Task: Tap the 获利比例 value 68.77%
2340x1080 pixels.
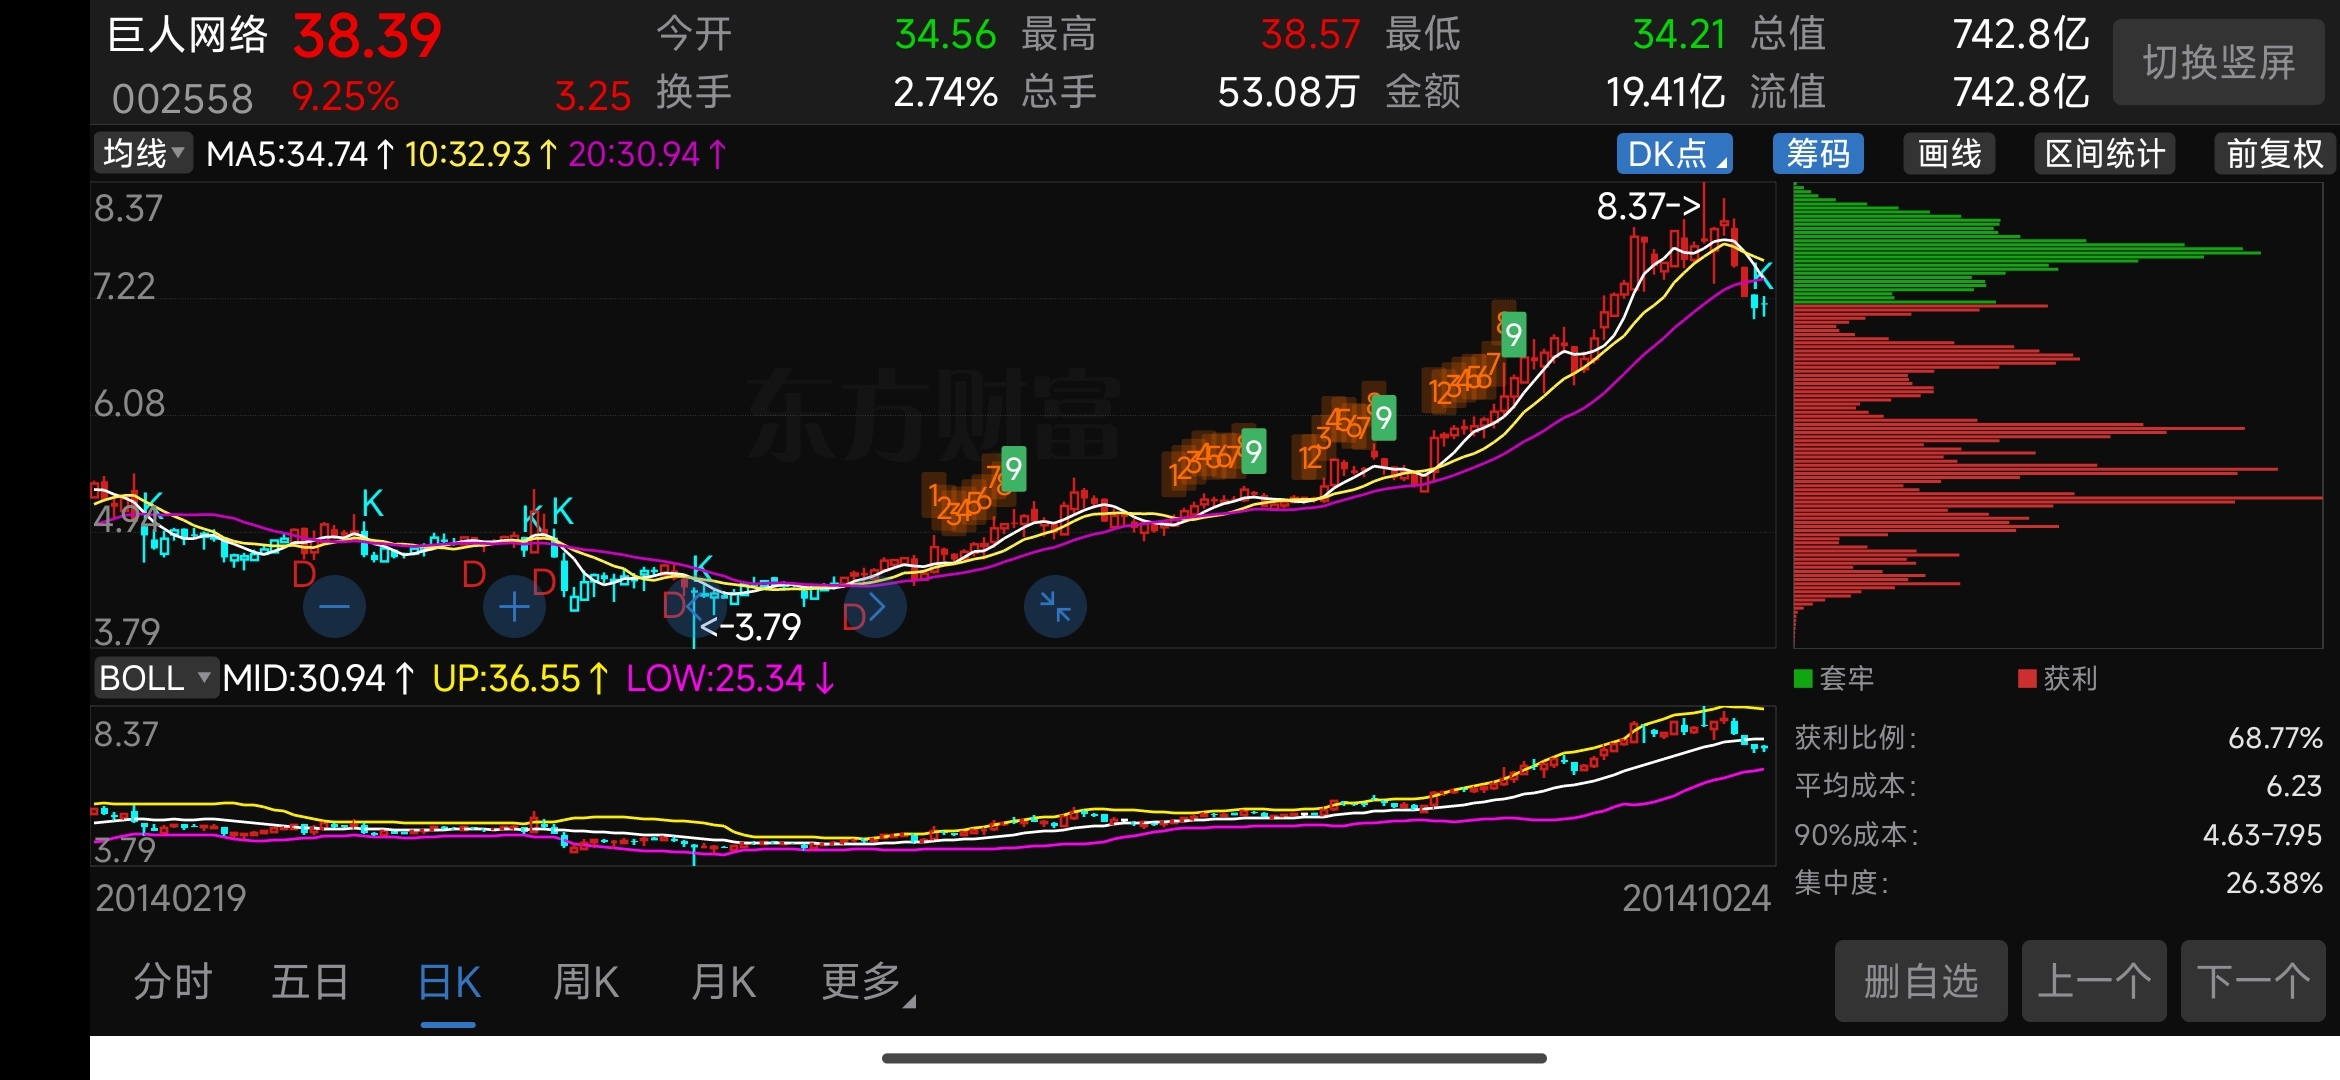Action: pyautogui.click(x=2275, y=738)
